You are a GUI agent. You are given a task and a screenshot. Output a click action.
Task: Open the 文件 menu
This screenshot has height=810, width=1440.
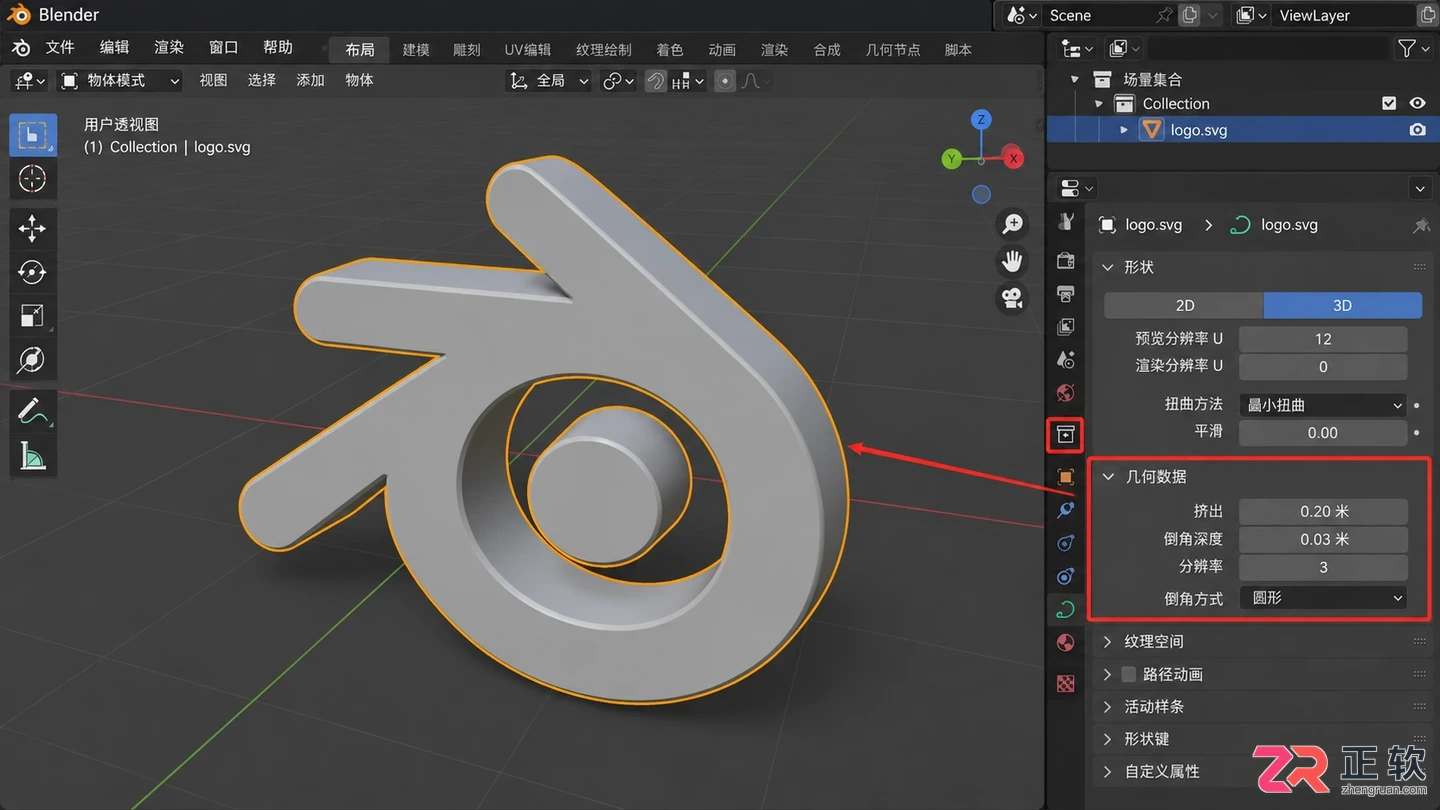pos(60,48)
